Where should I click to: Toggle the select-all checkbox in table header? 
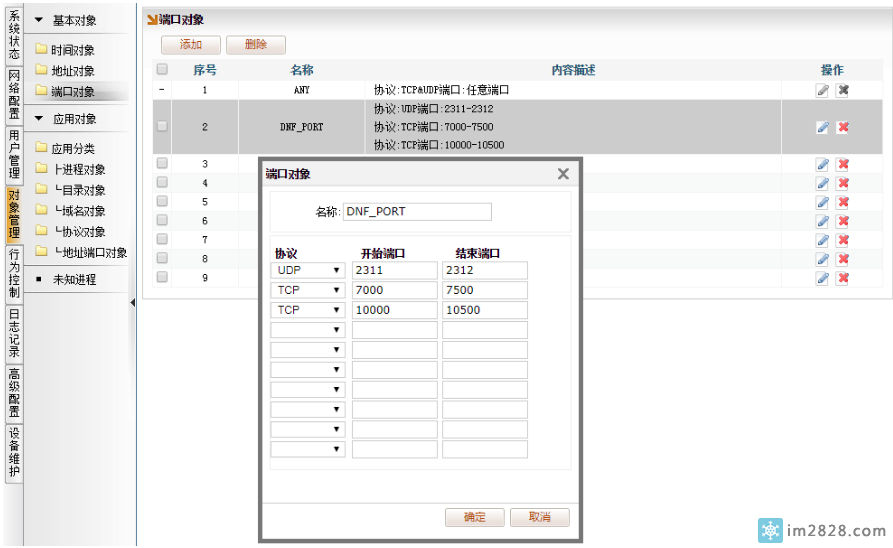[161, 70]
